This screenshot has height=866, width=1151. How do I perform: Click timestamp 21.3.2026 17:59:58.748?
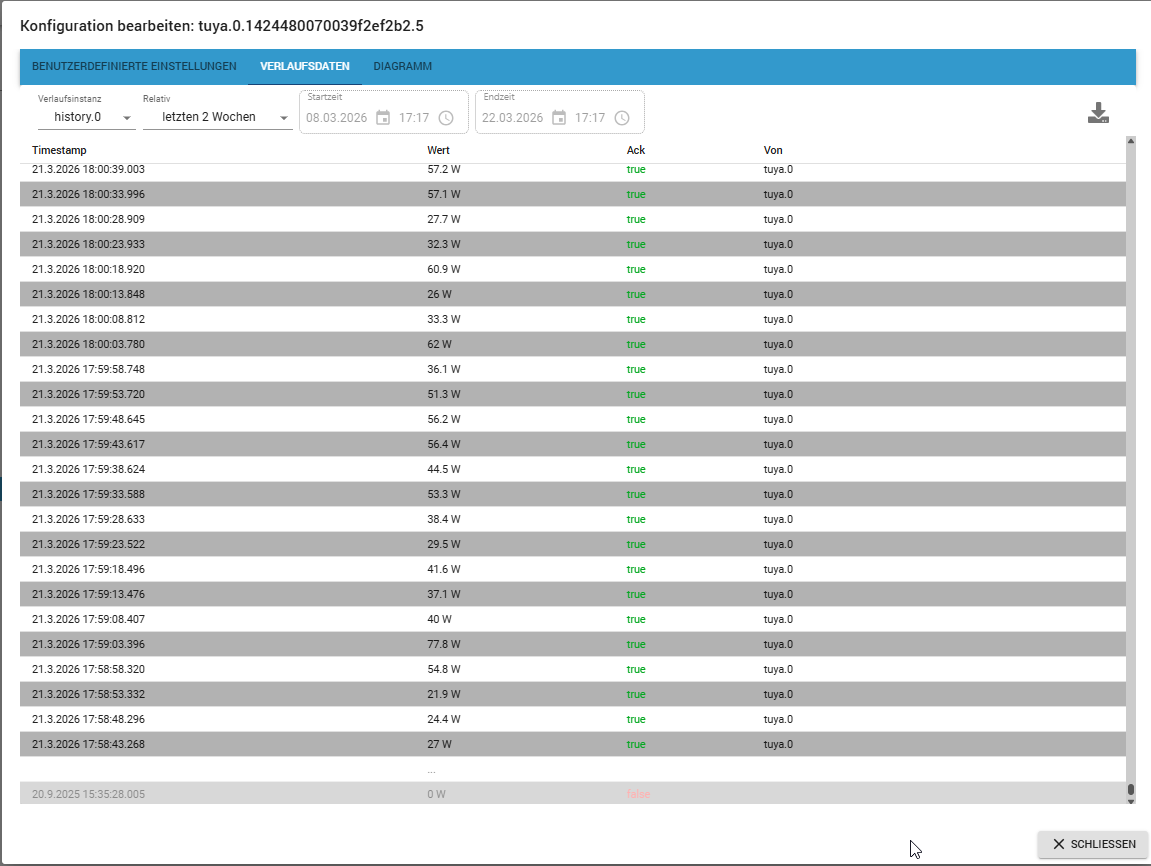coord(88,369)
